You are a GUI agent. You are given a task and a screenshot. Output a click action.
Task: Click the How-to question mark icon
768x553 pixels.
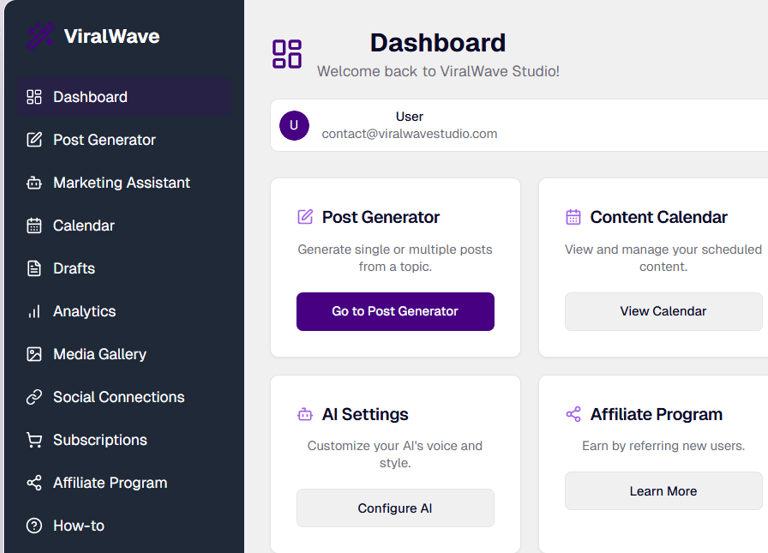34,526
